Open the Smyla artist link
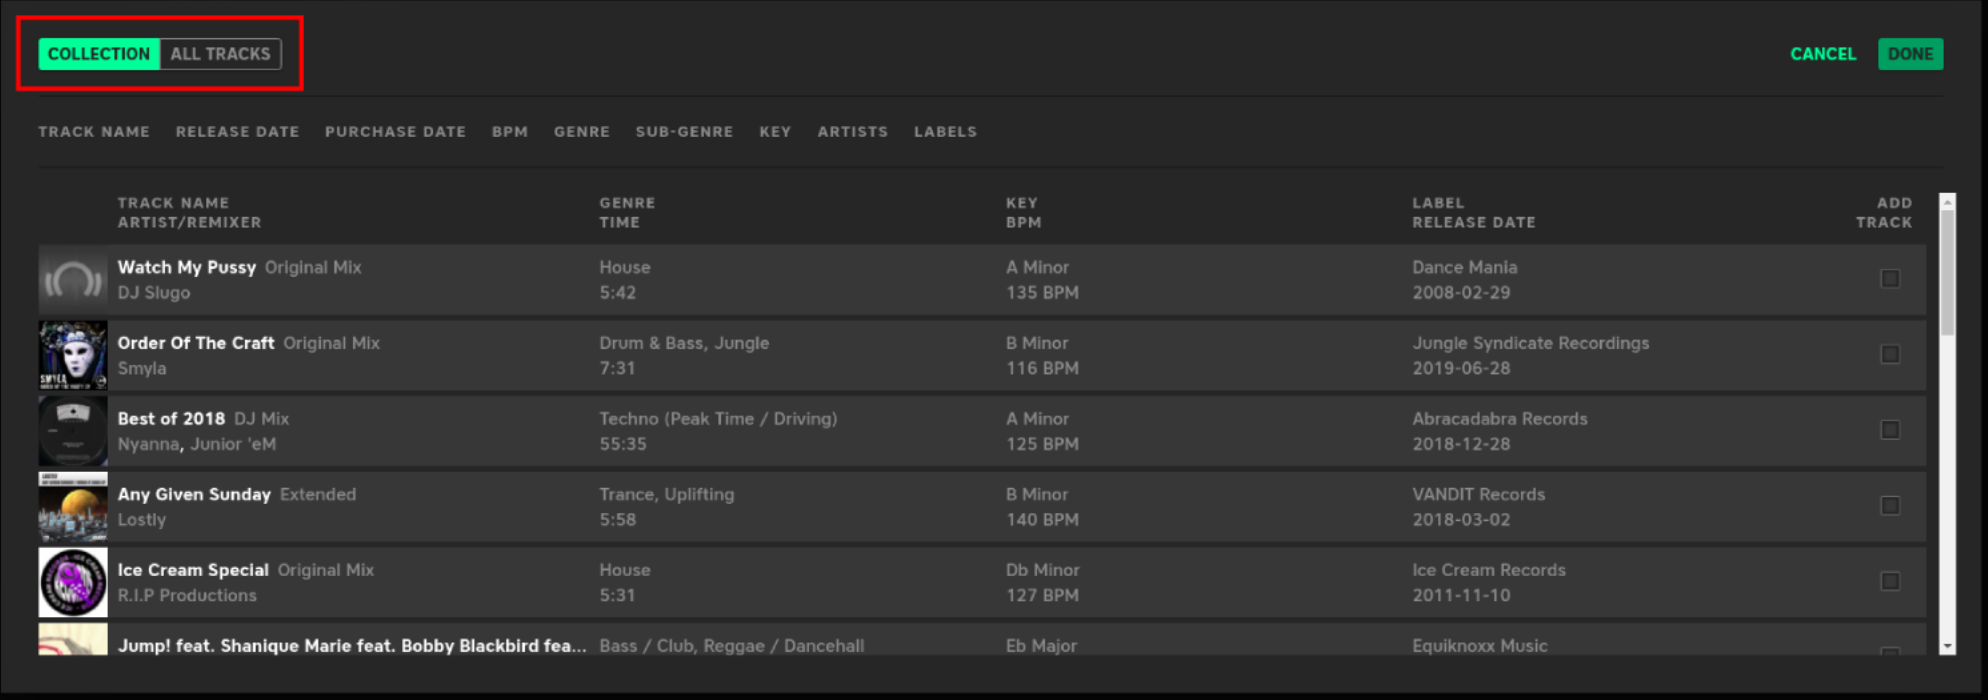The width and height of the screenshot is (1988, 700). click(x=142, y=368)
